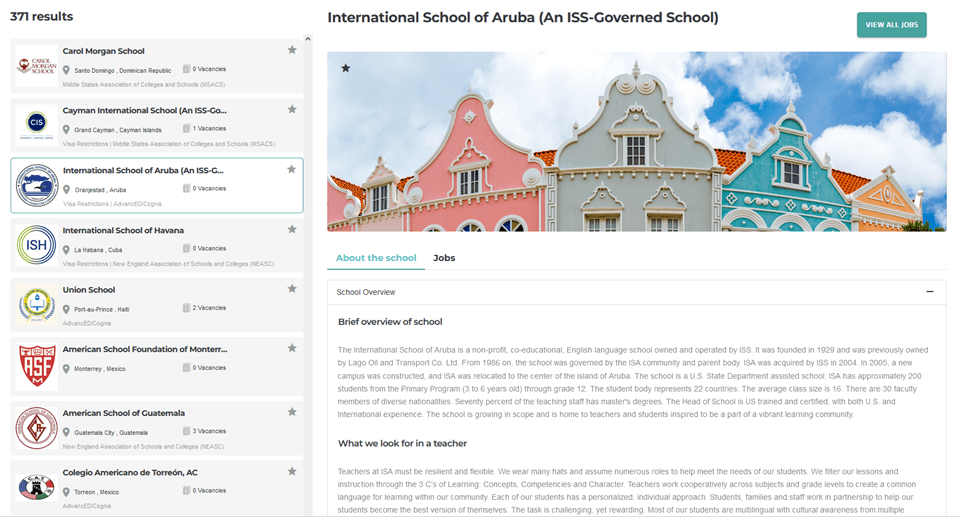The width and height of the screenshot is (960, 517).
Task: Click the ASF Monterrey shield logo
Action: pyautogui.click(x=37, y=366)
